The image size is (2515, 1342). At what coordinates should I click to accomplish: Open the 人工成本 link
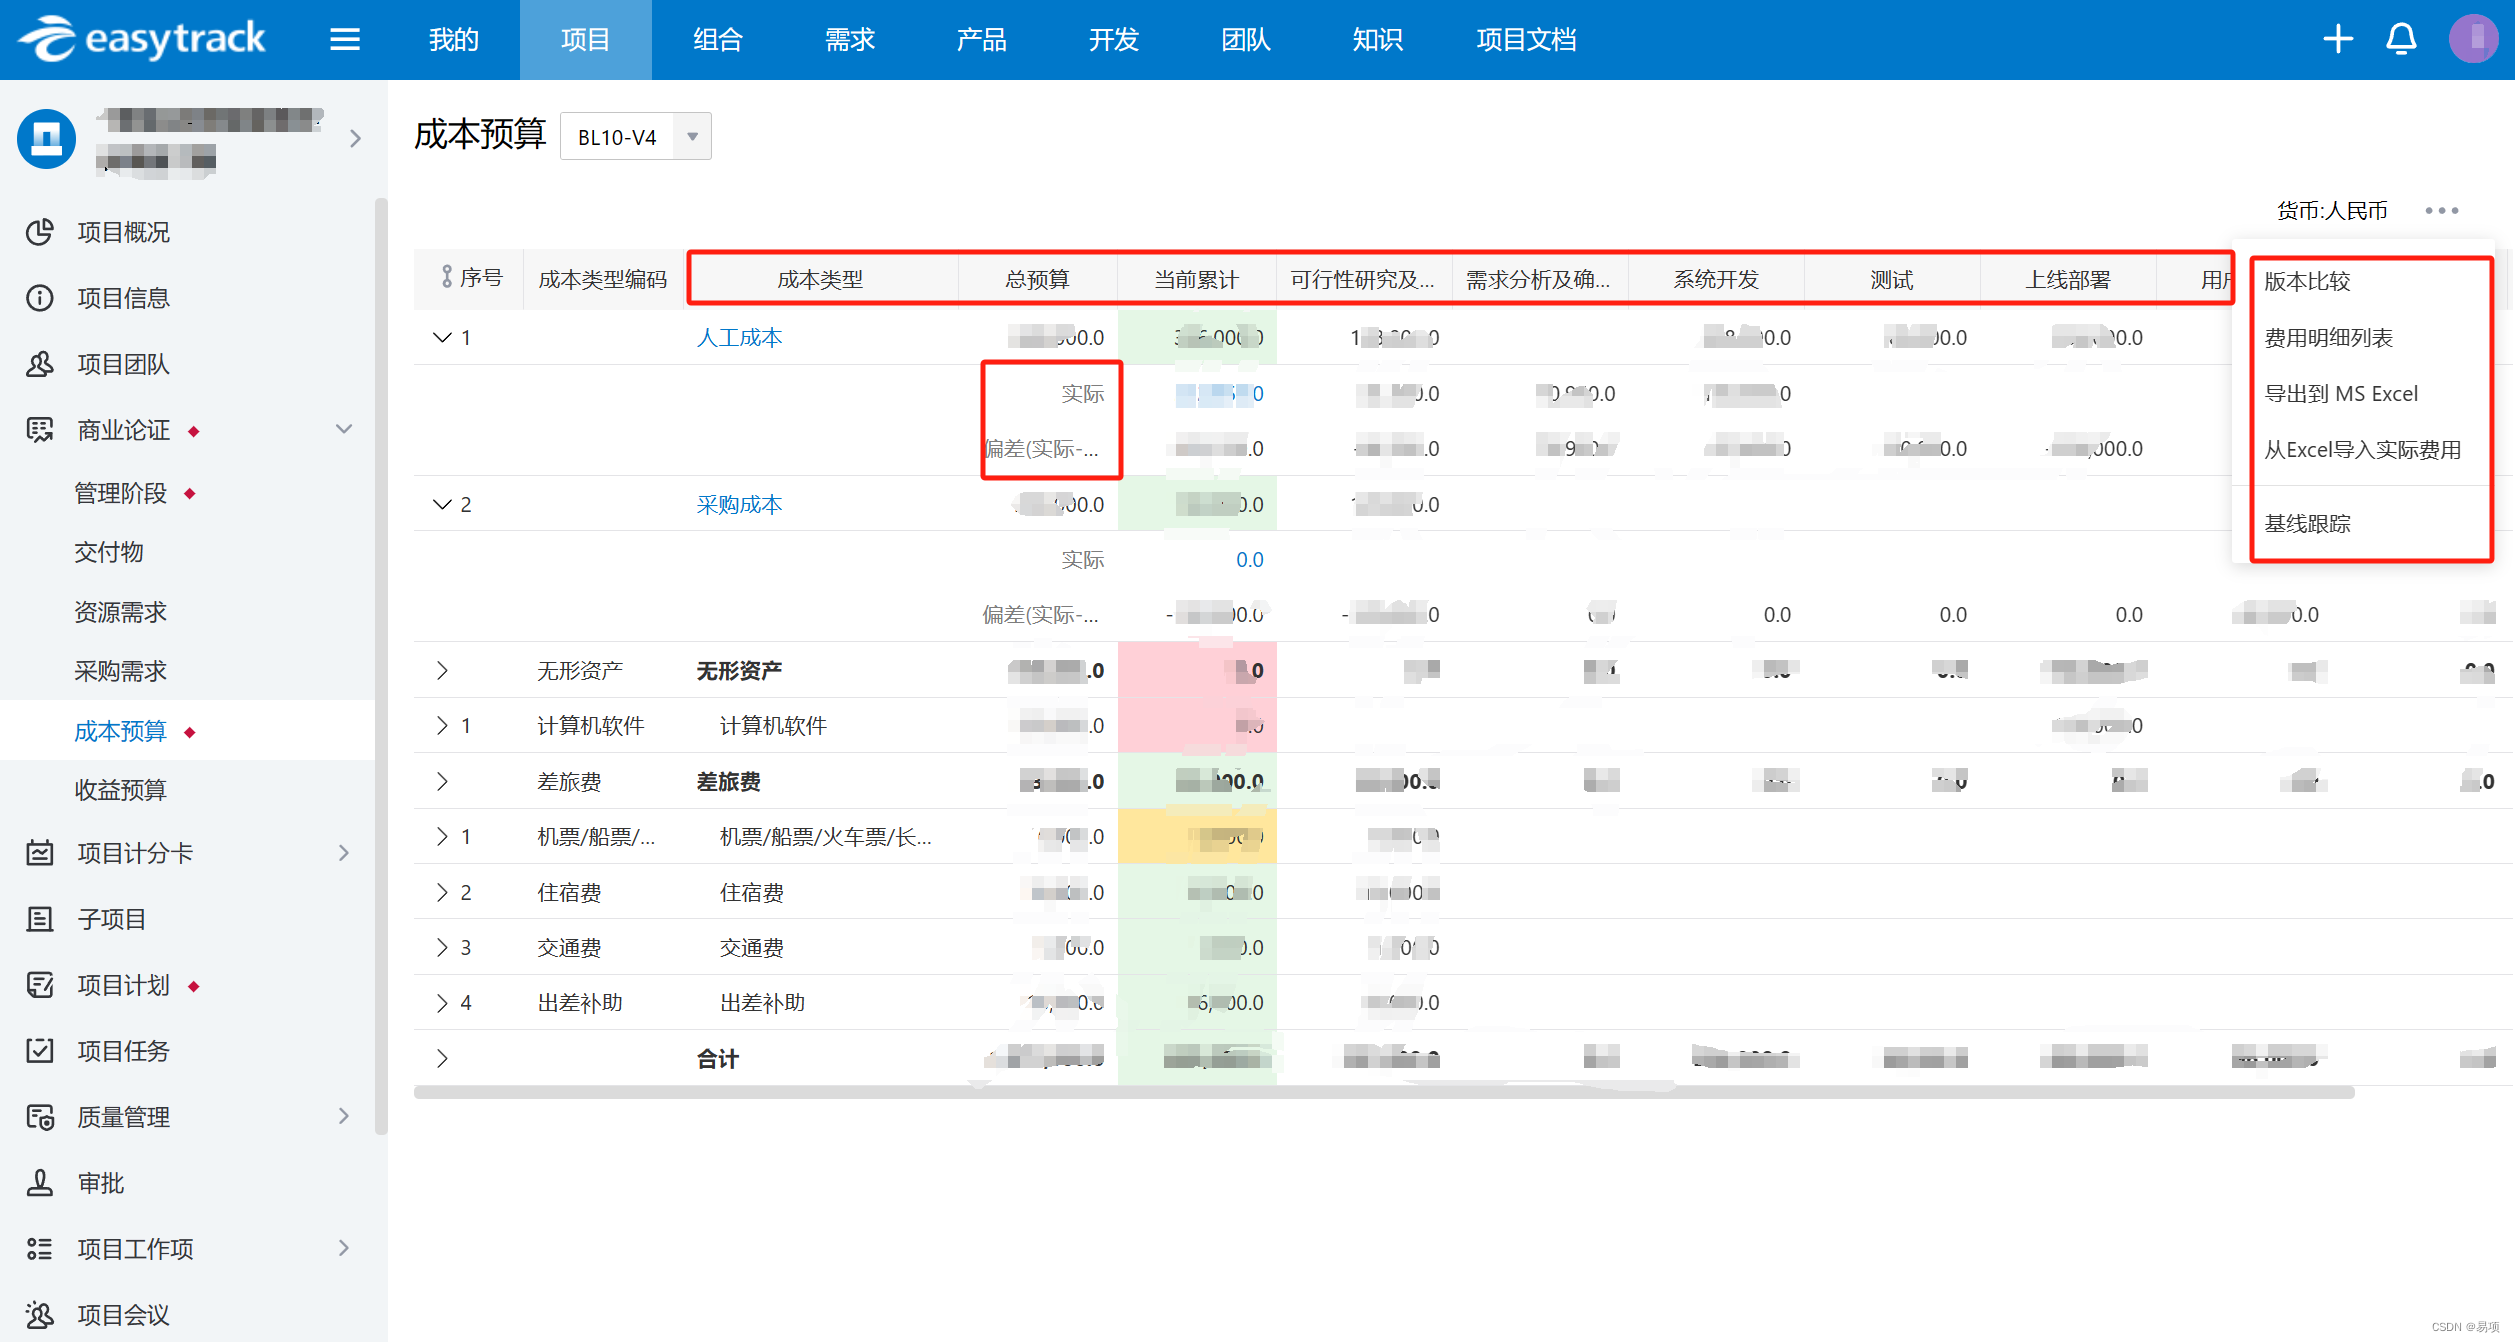point(739,337)
